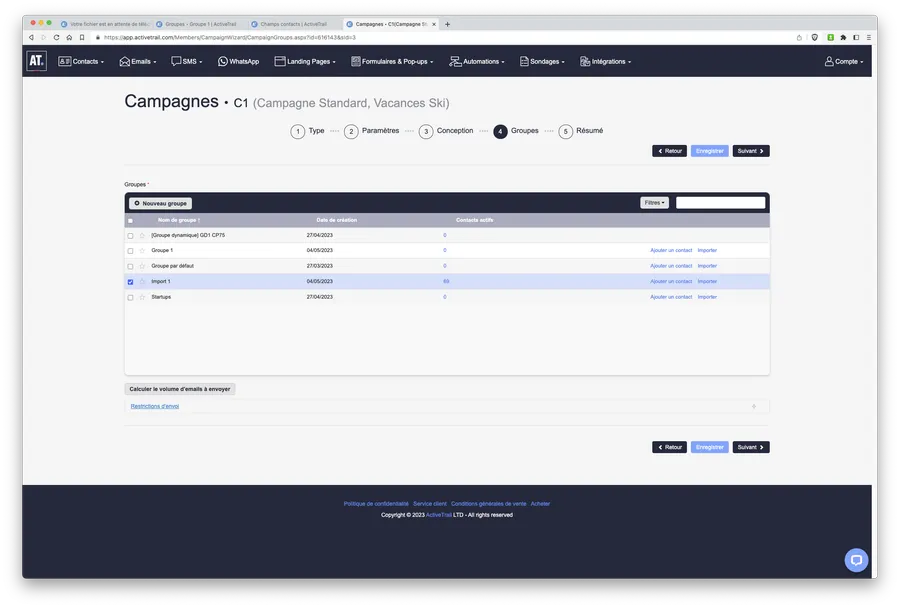Switch to the Votre fichier est en attente tab
900x608 pixels.
[x=106, y=24]
